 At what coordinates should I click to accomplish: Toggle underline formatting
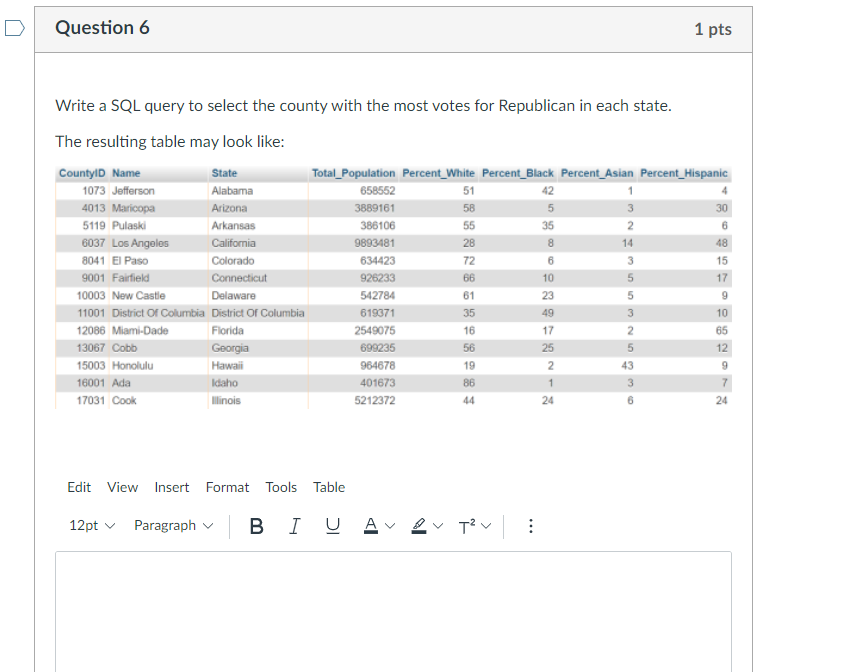[x=333, y=526]
